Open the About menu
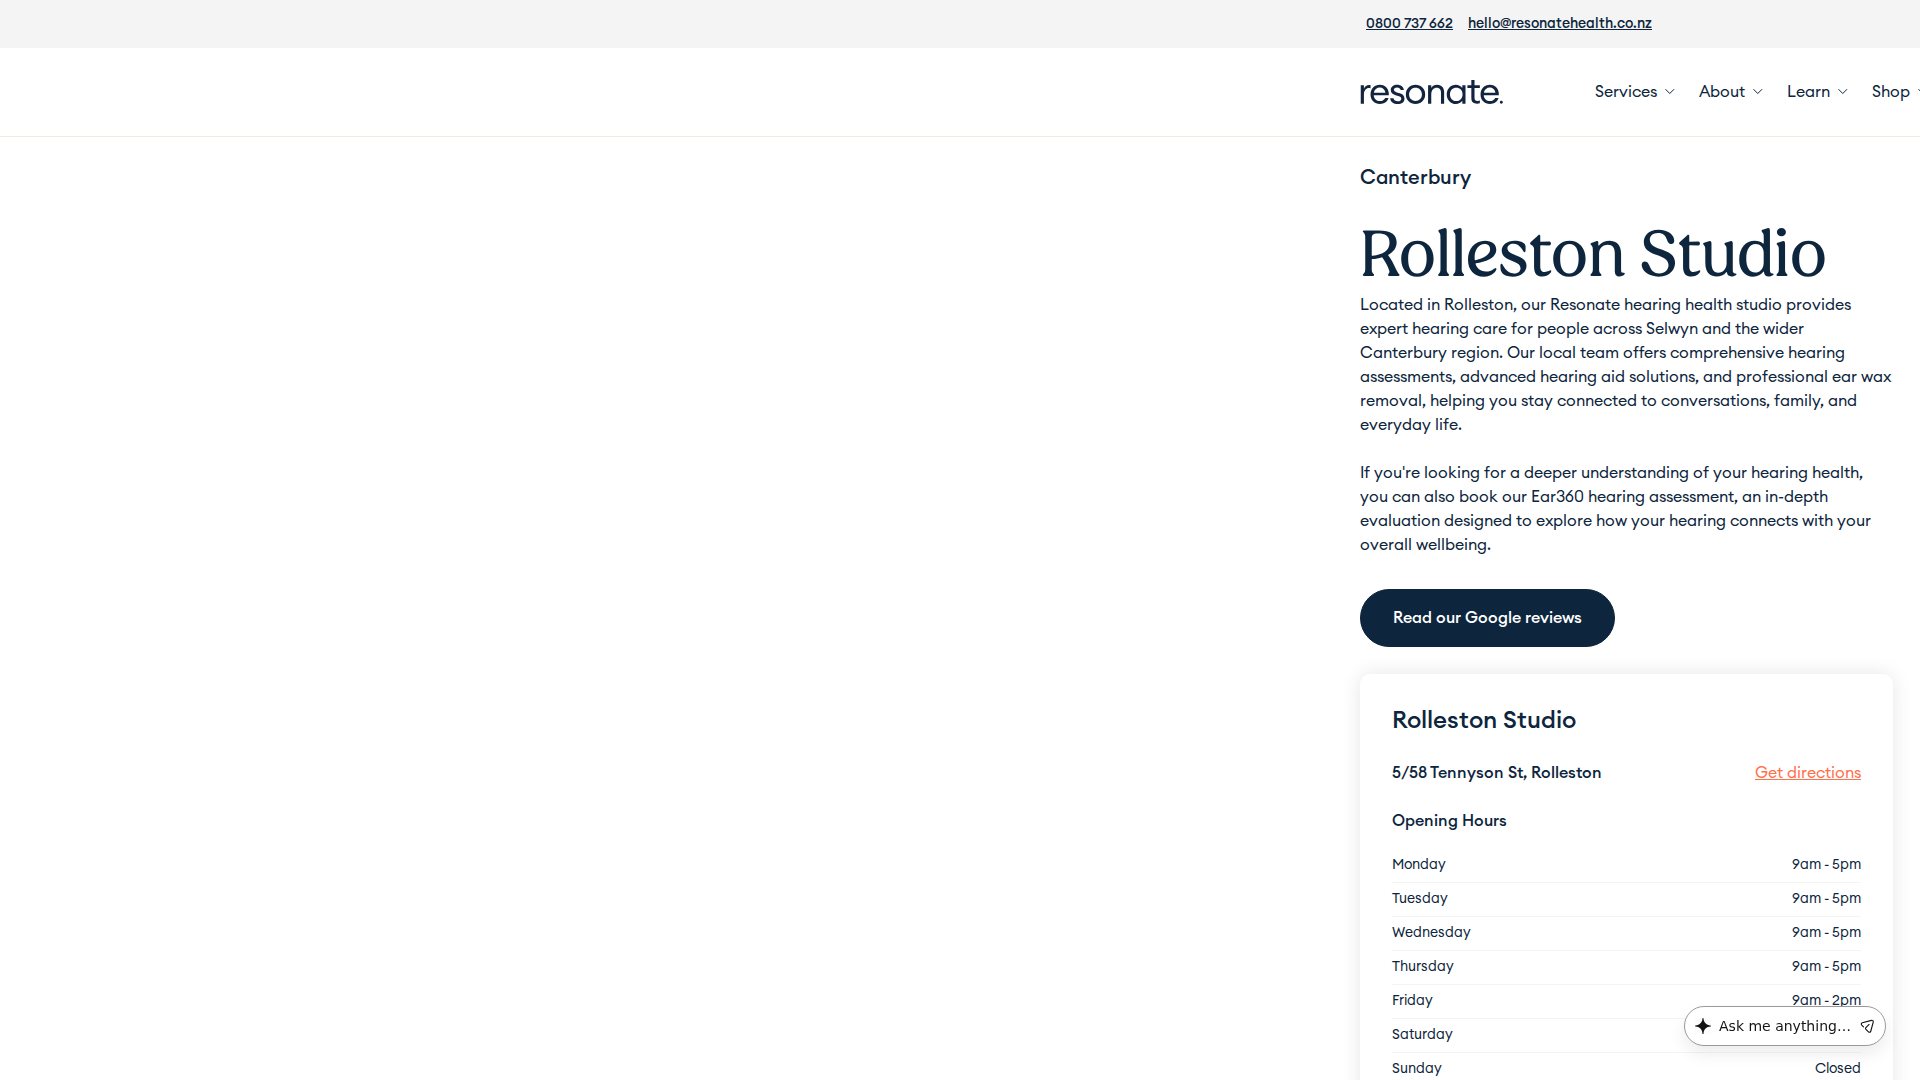The image size is (1920, 1080). click(x=1731, y=91)
